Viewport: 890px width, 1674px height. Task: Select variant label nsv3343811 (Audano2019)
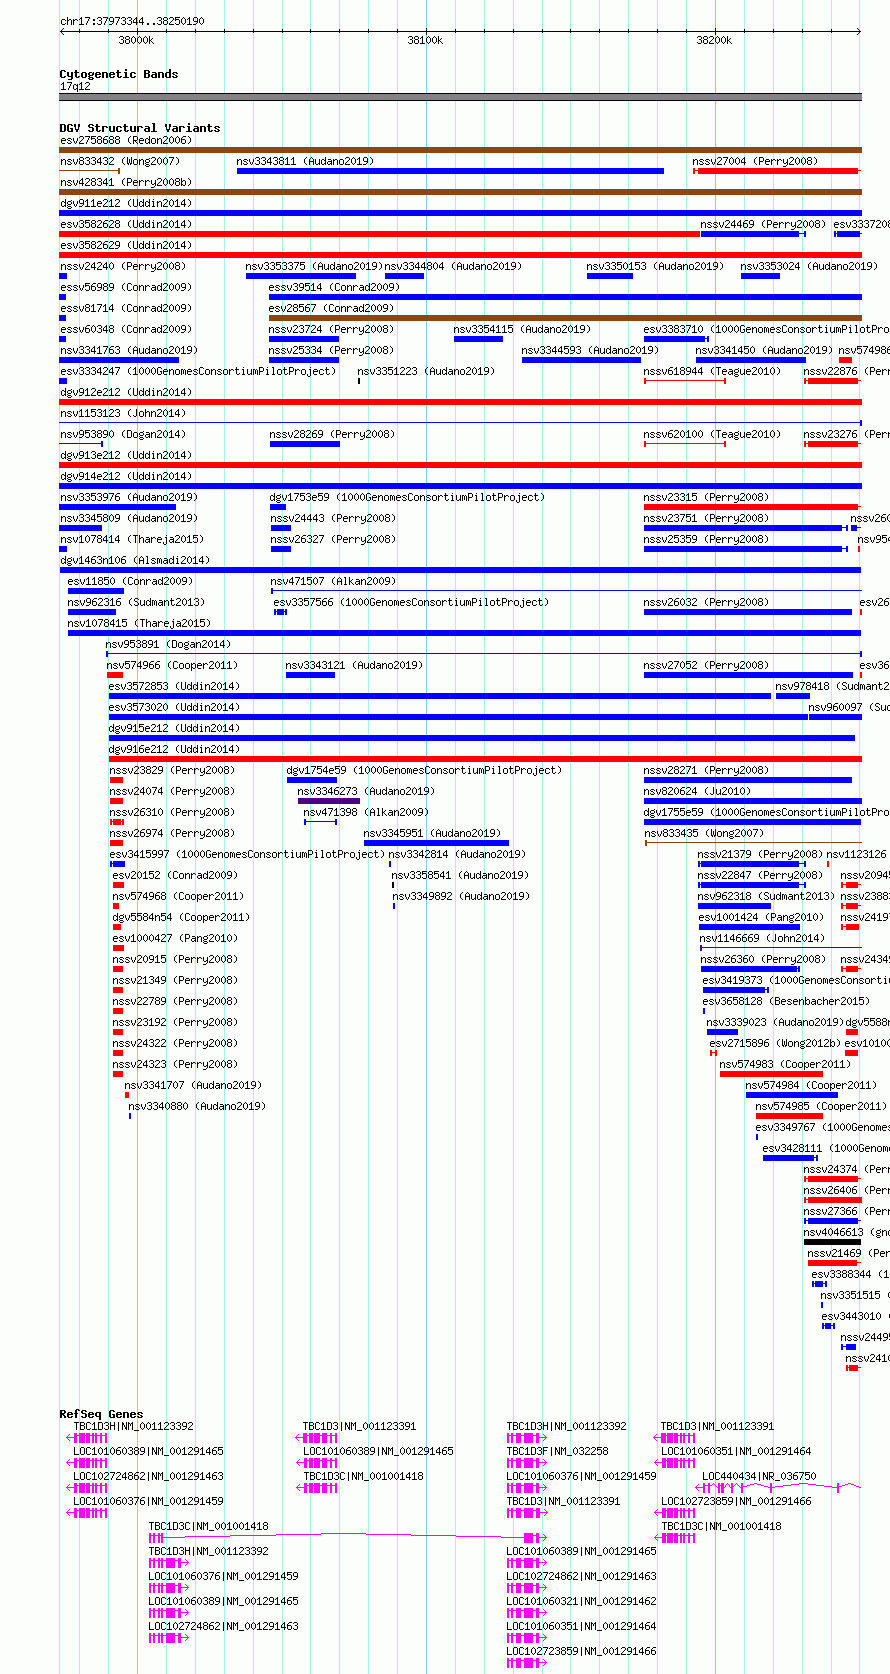pyautogui.click(x=305, y=161)
